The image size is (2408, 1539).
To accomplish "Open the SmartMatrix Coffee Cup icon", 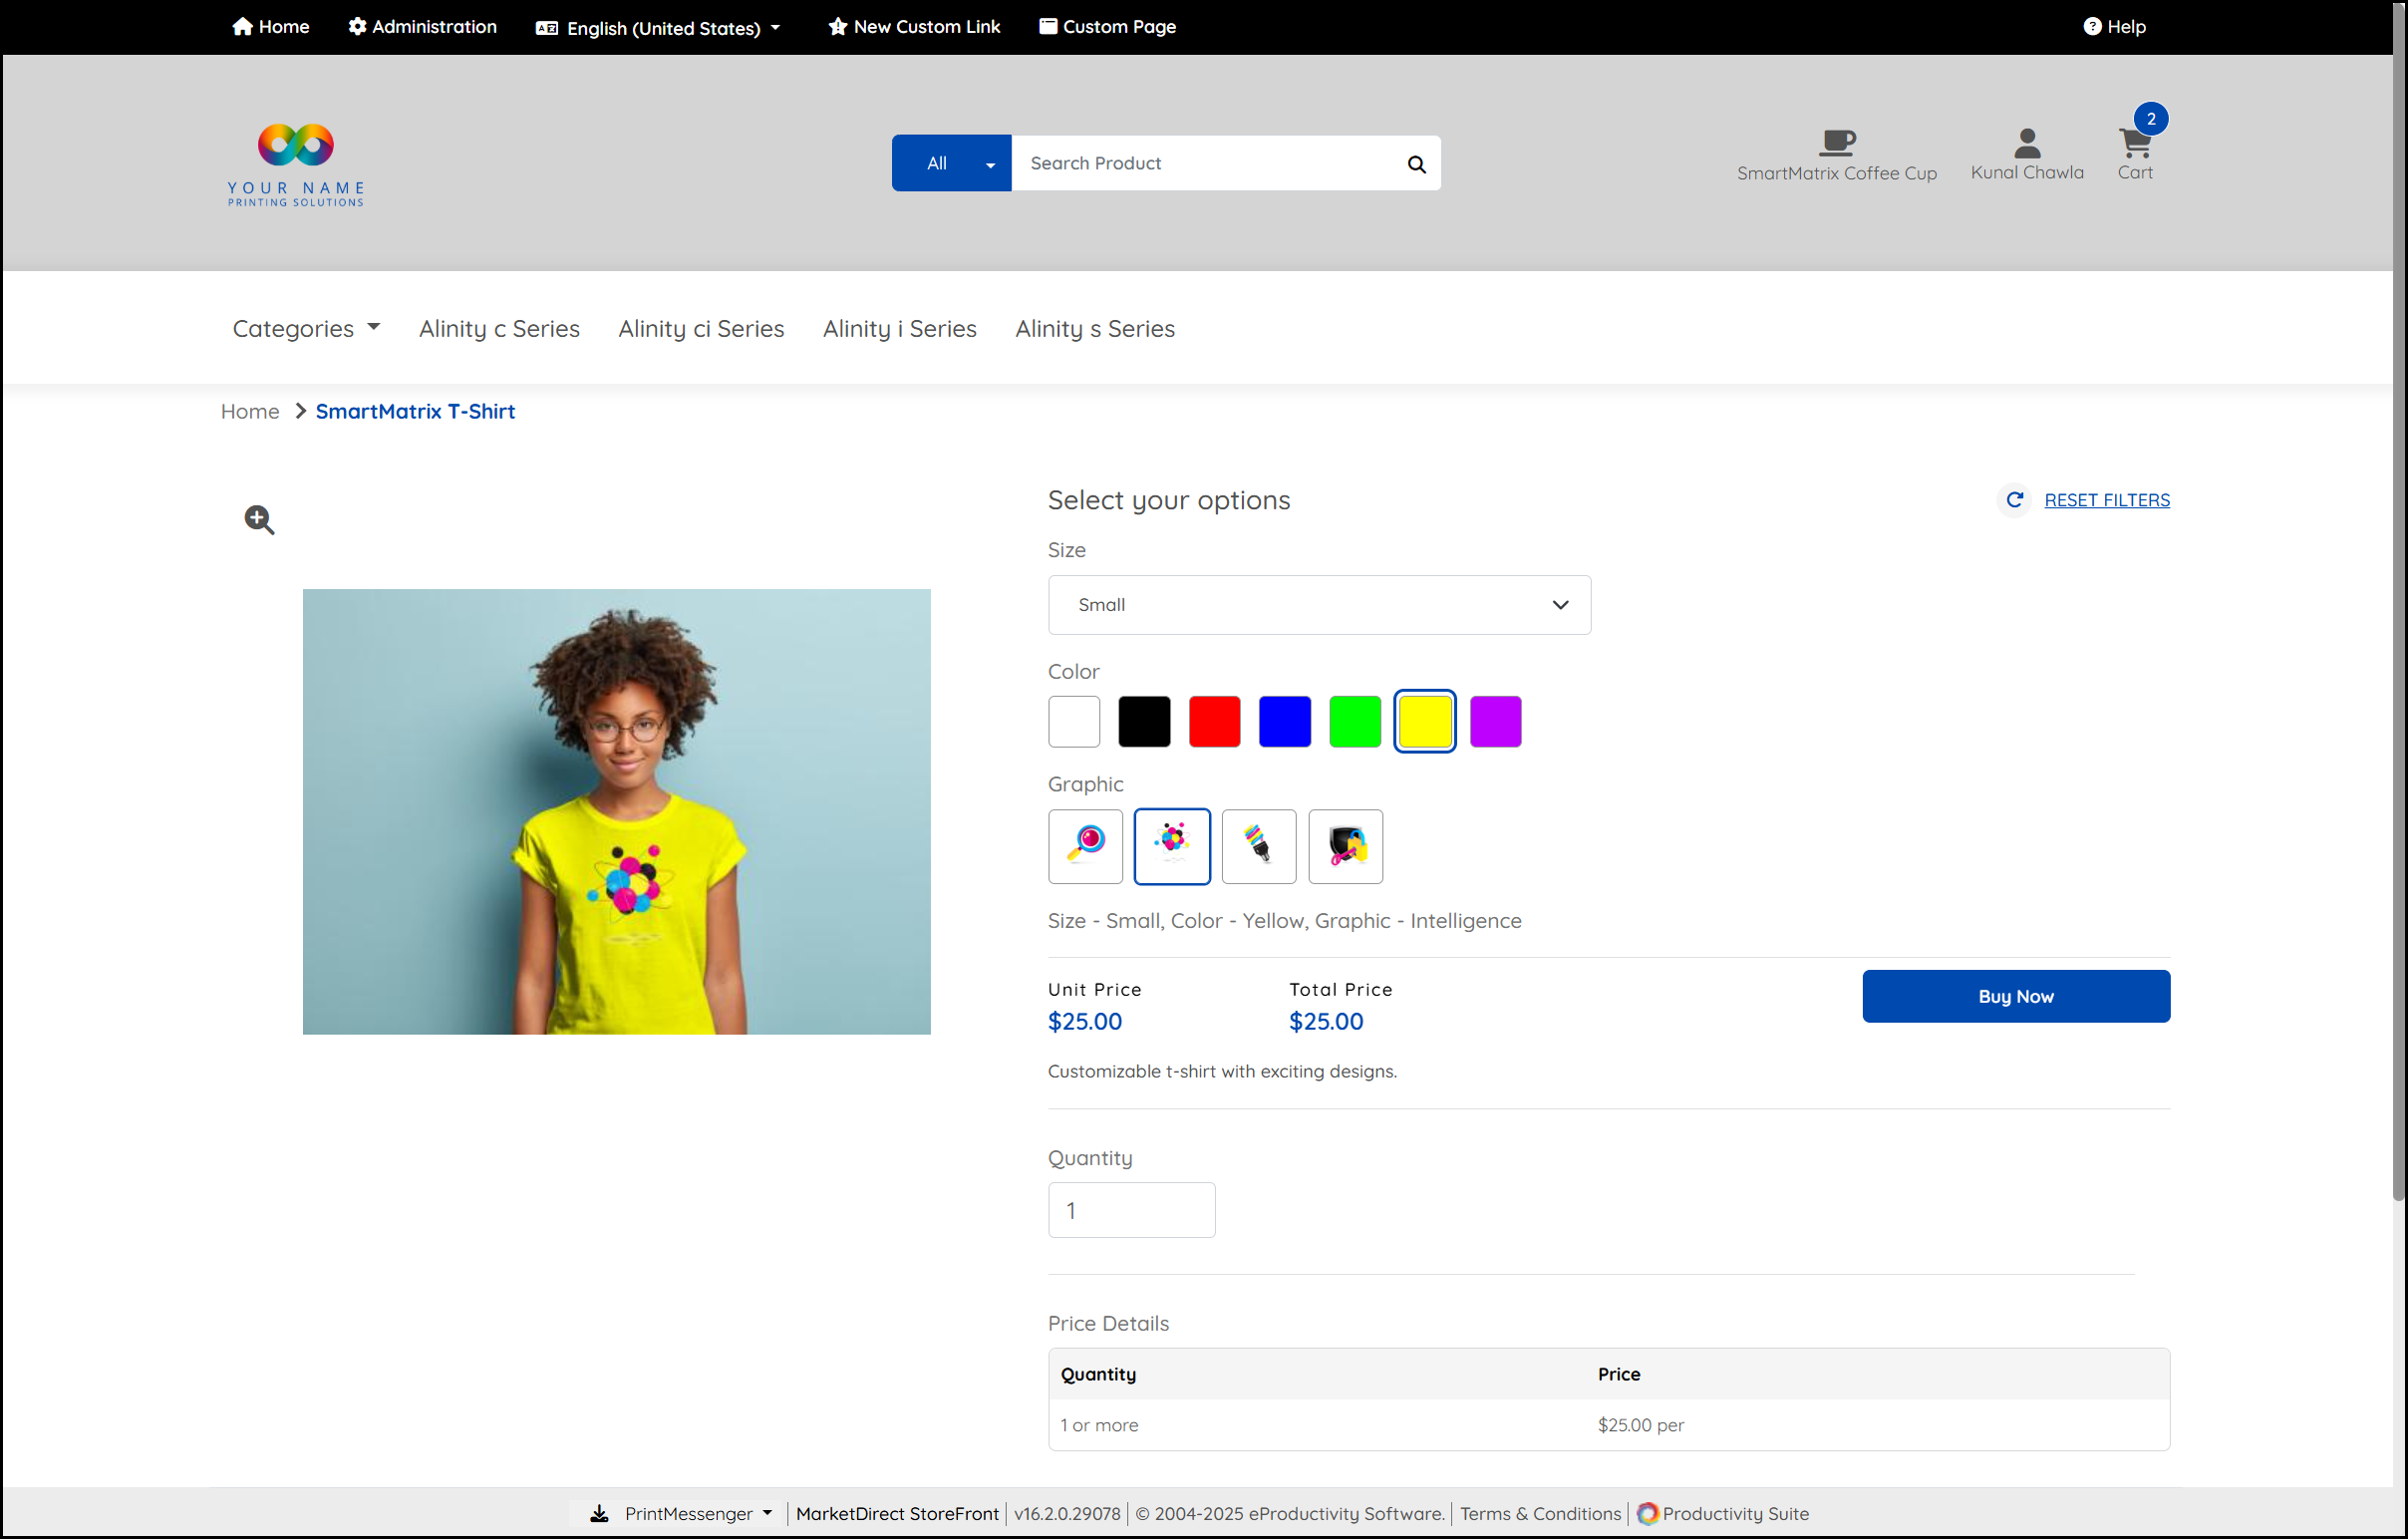I will pyautogui.click(x=1836, y=143).
